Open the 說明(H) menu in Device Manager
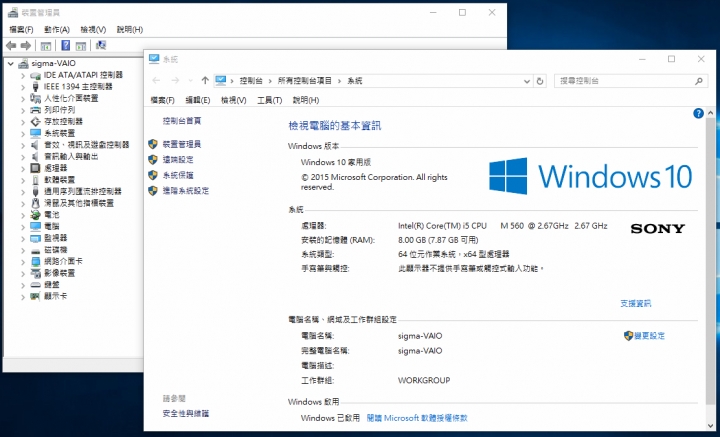720x437 pixels. 129,29
